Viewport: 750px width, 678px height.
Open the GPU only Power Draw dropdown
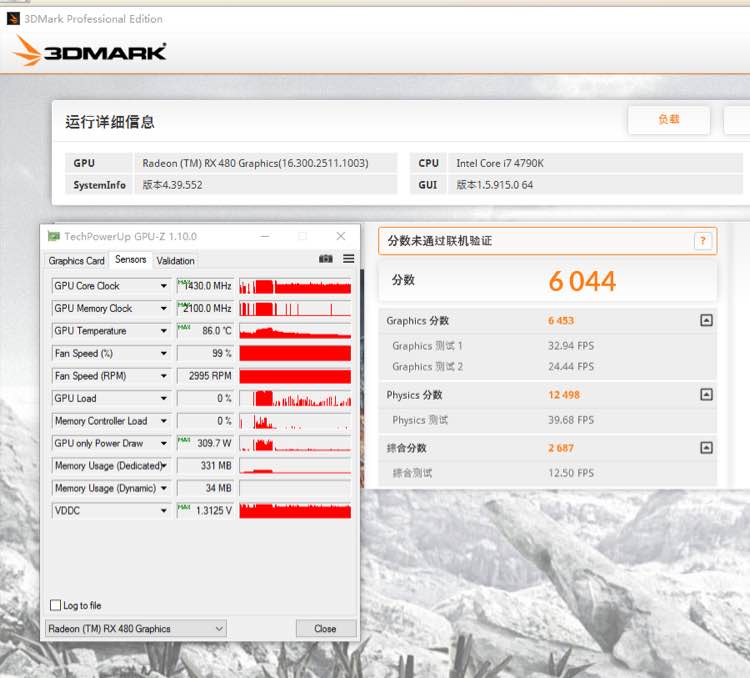coord(164,443)
